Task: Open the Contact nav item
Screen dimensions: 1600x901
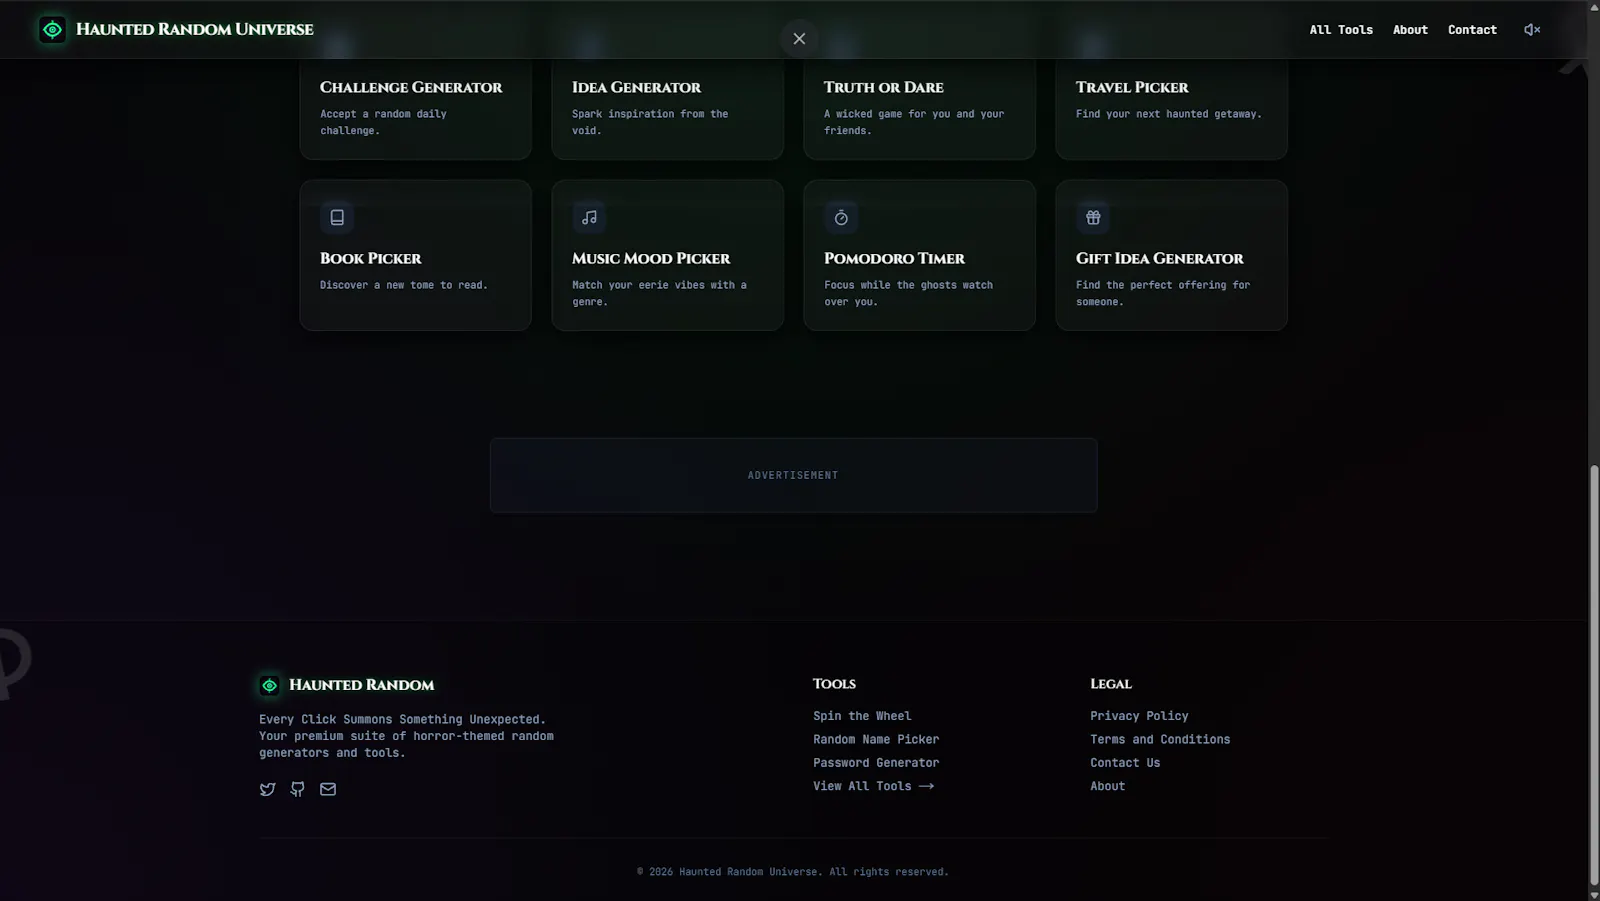Action: [x=1472, y=30]
